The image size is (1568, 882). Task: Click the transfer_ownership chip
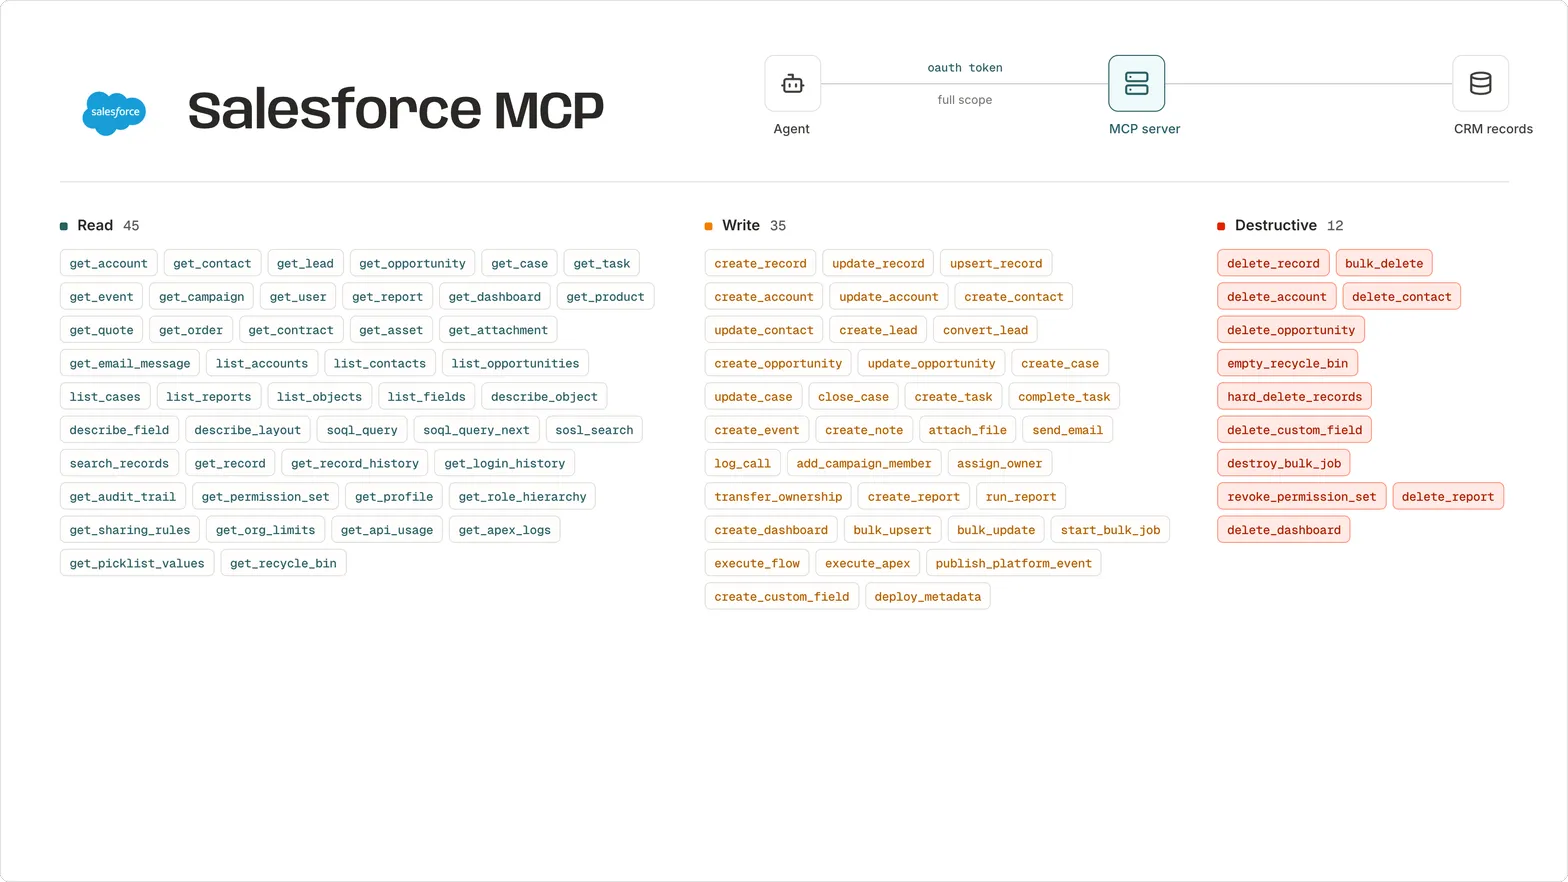click(x=778, y=497)
